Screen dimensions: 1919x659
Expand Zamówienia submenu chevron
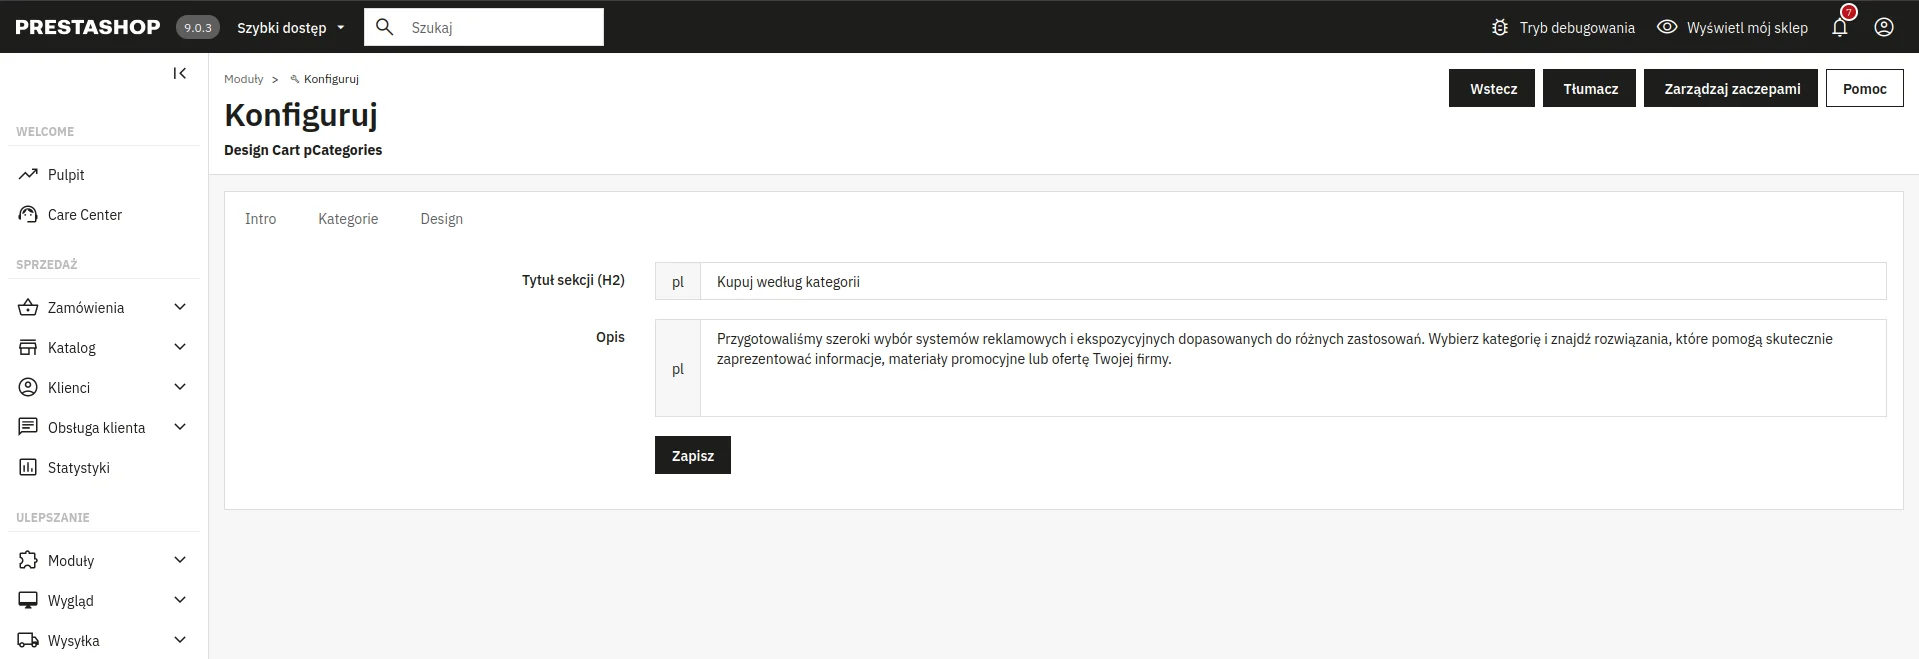point(180,307)
